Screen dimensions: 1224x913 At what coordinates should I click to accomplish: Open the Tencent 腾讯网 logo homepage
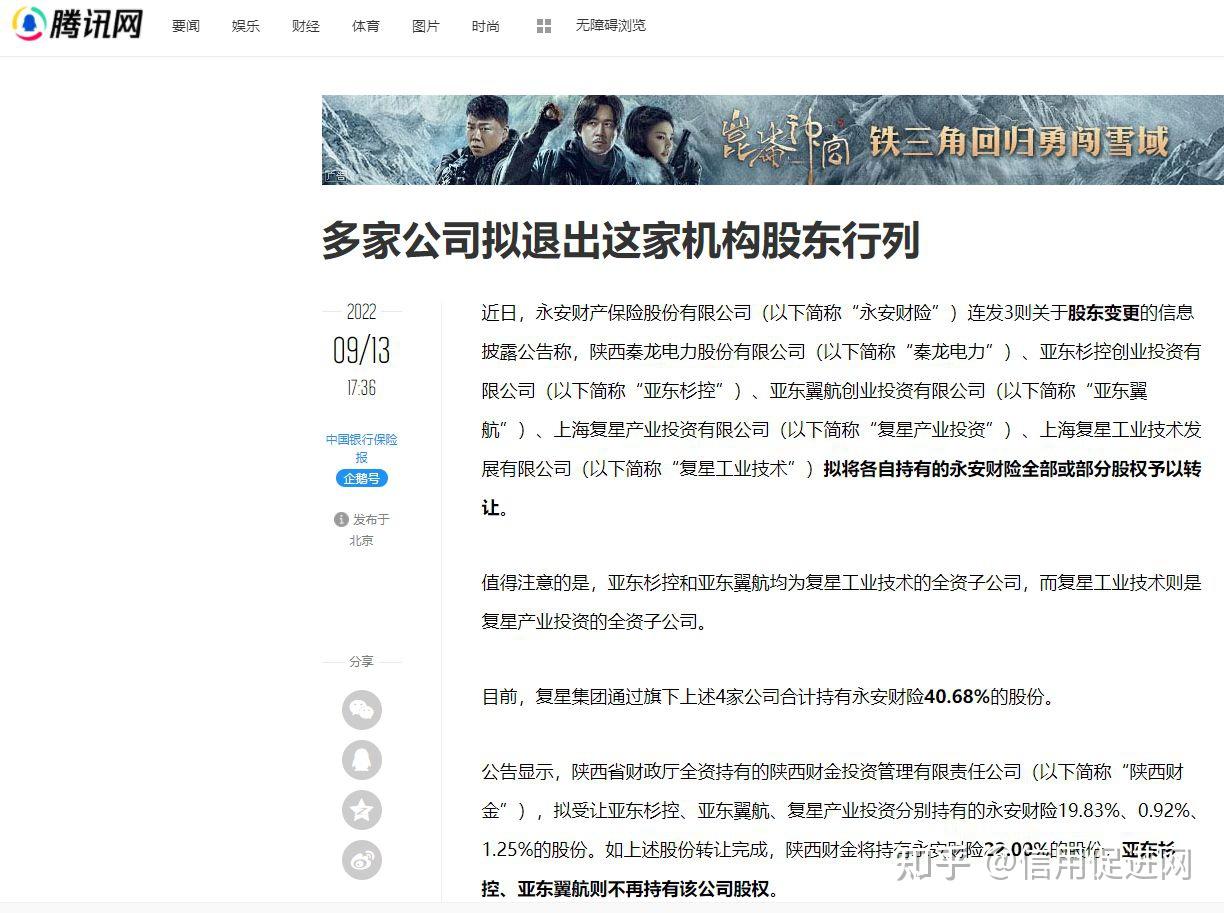coord(78,24)
